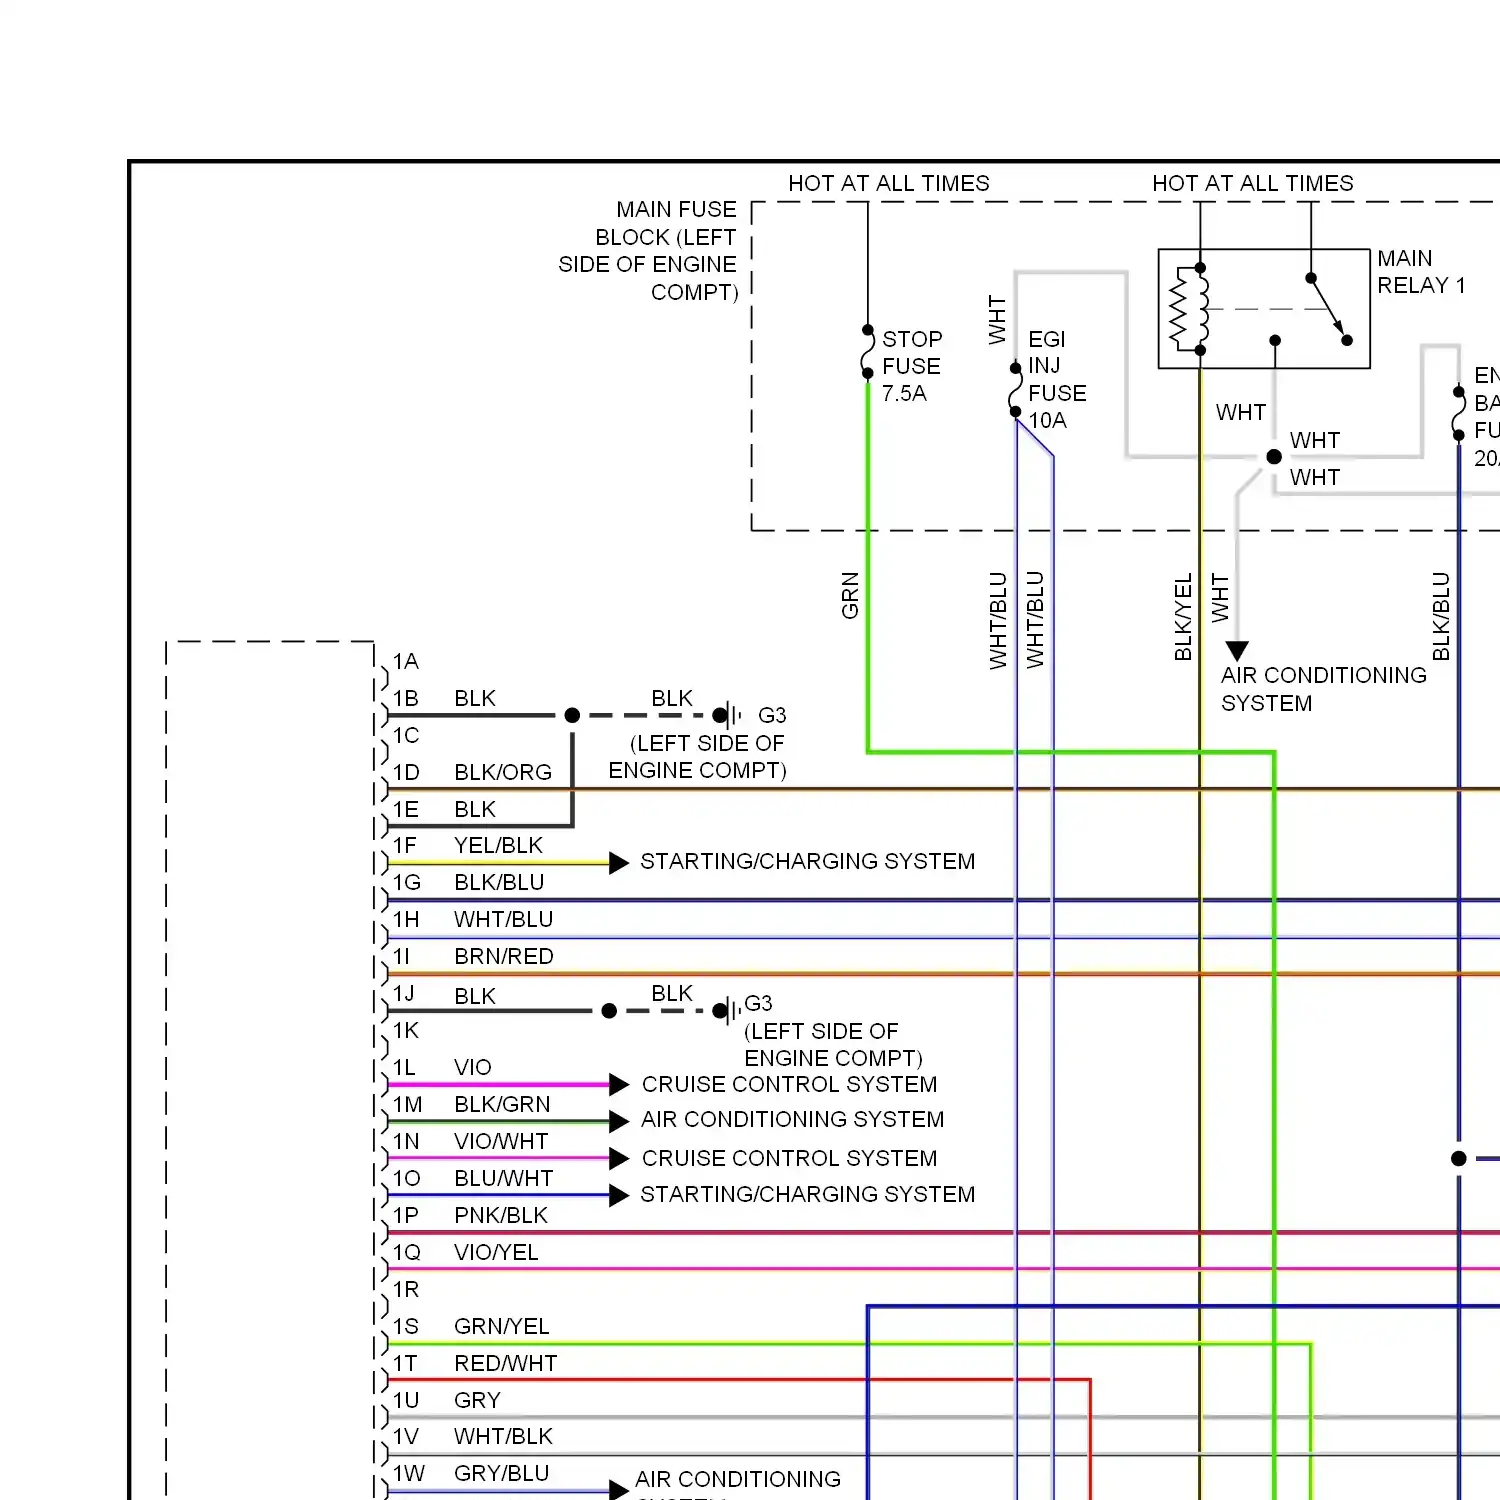
Task: Click HOT AT ALL TIMES above the stop fuse
Action: (888, 183)
